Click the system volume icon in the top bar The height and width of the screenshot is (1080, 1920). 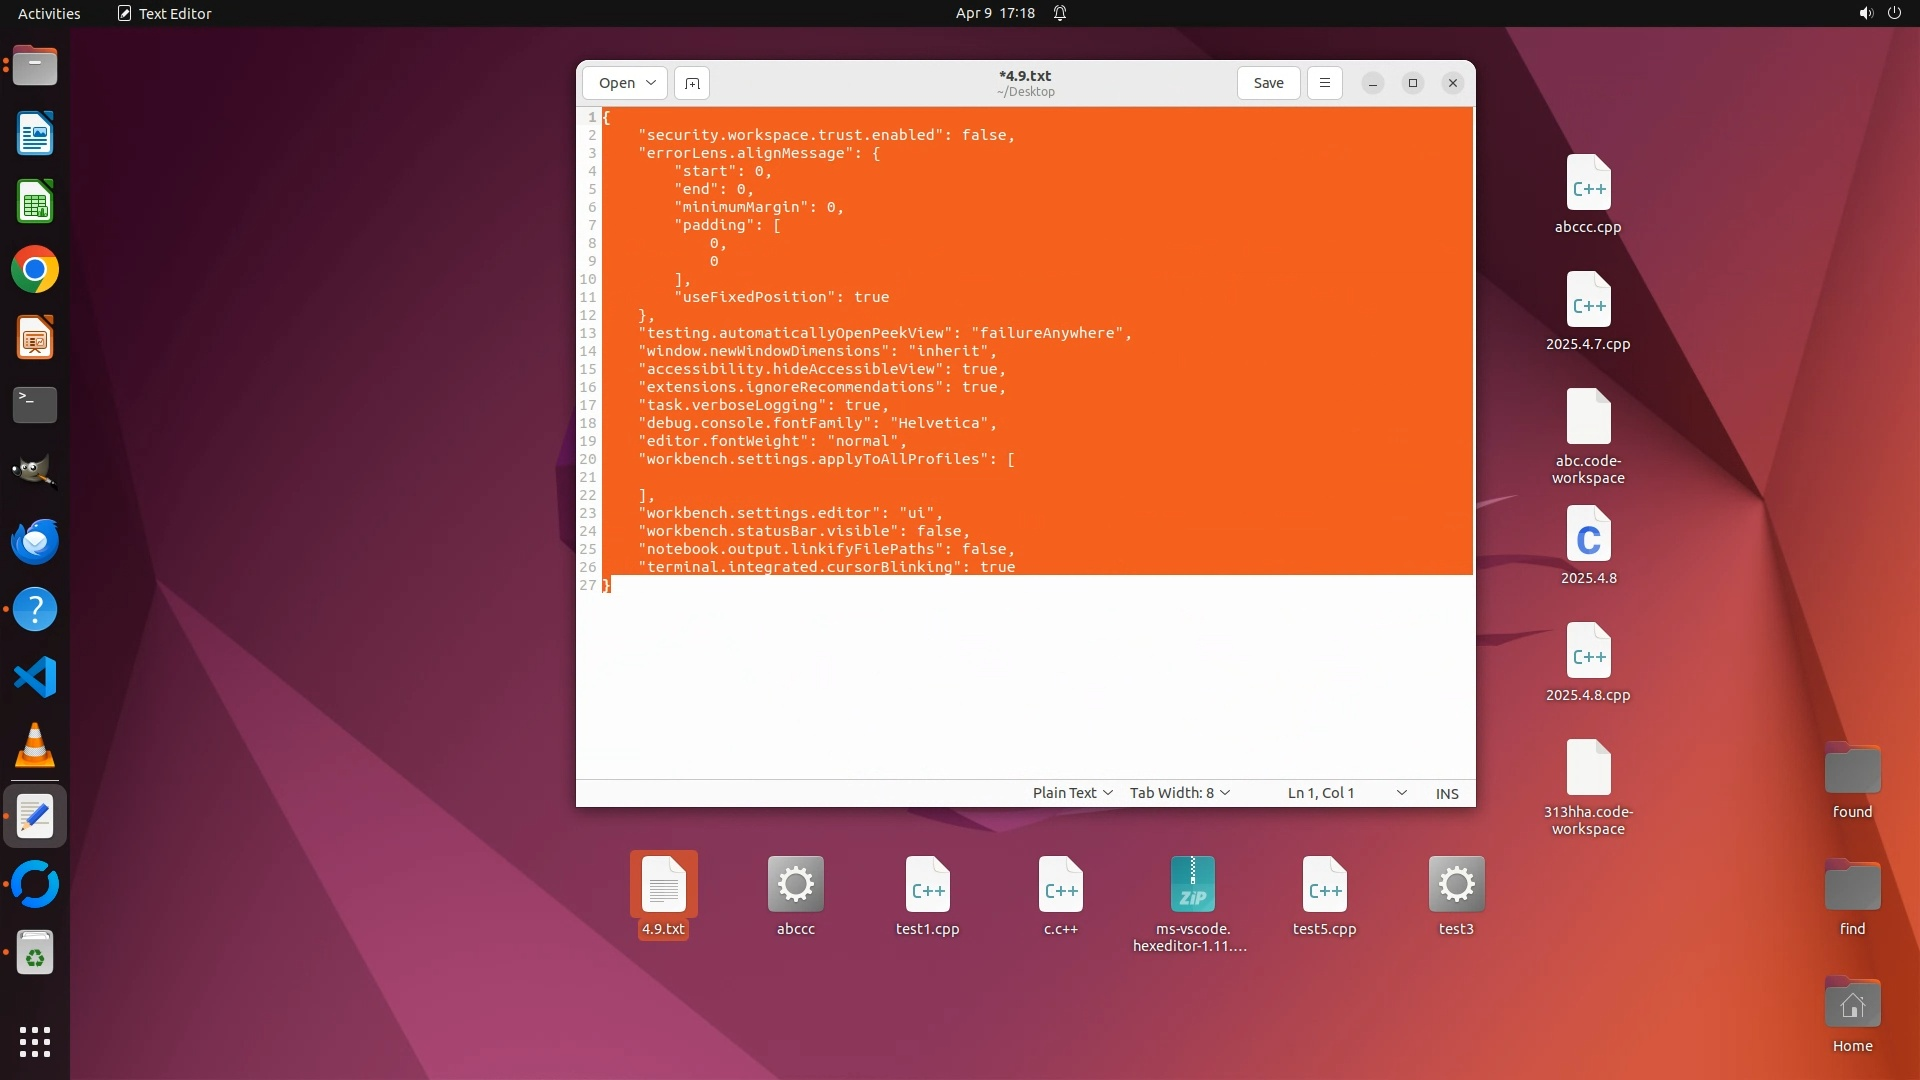1865,13
